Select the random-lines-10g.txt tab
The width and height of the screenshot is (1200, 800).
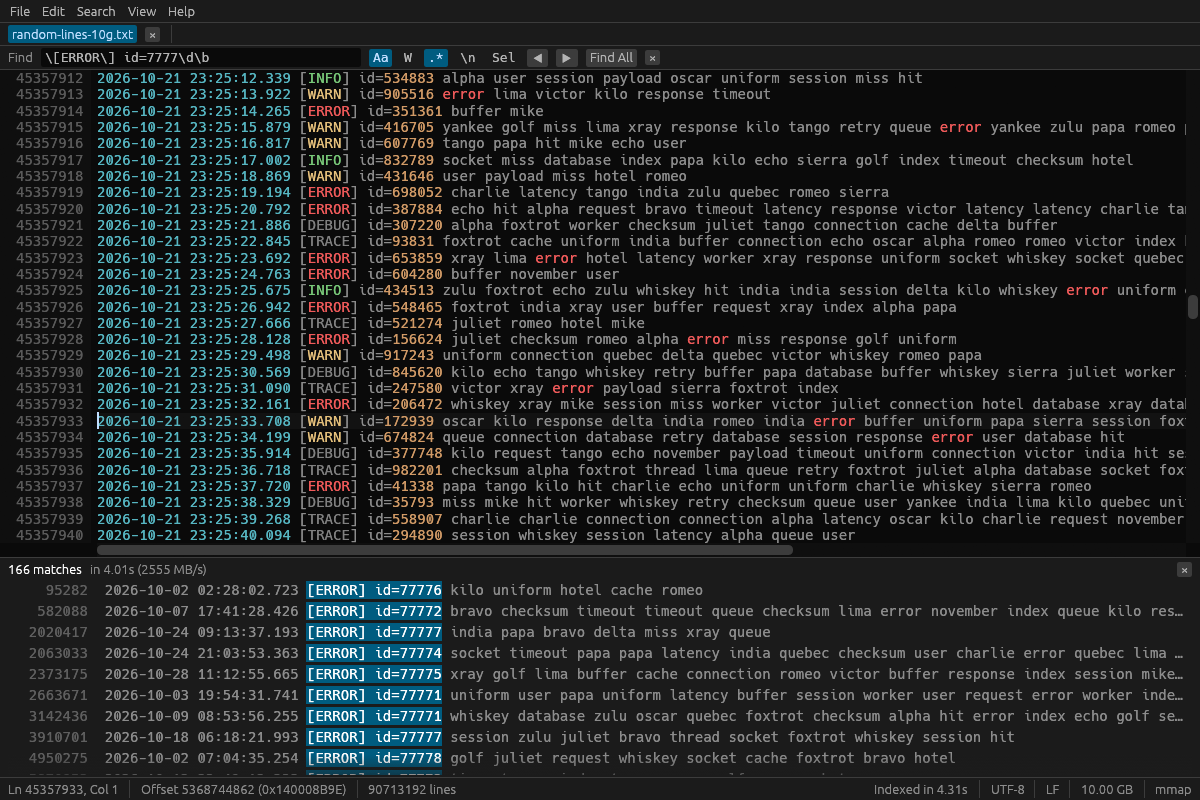pos(73,34)
